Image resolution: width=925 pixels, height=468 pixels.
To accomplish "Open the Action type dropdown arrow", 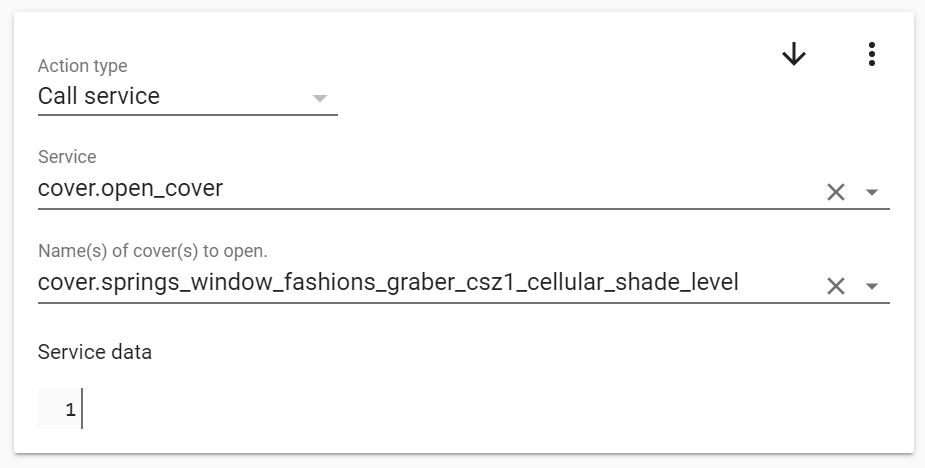I will pos(319,98).
